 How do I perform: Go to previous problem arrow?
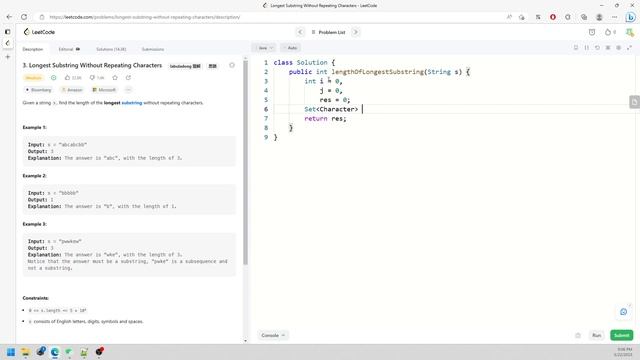300,32
